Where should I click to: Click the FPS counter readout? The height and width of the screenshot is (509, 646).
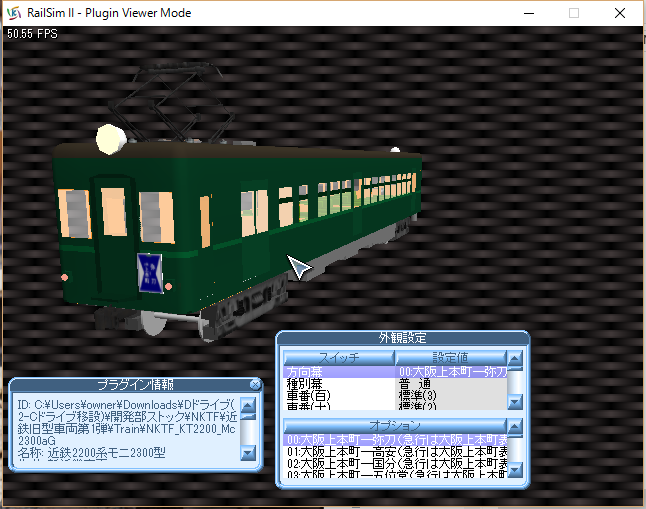coord(32,34)
